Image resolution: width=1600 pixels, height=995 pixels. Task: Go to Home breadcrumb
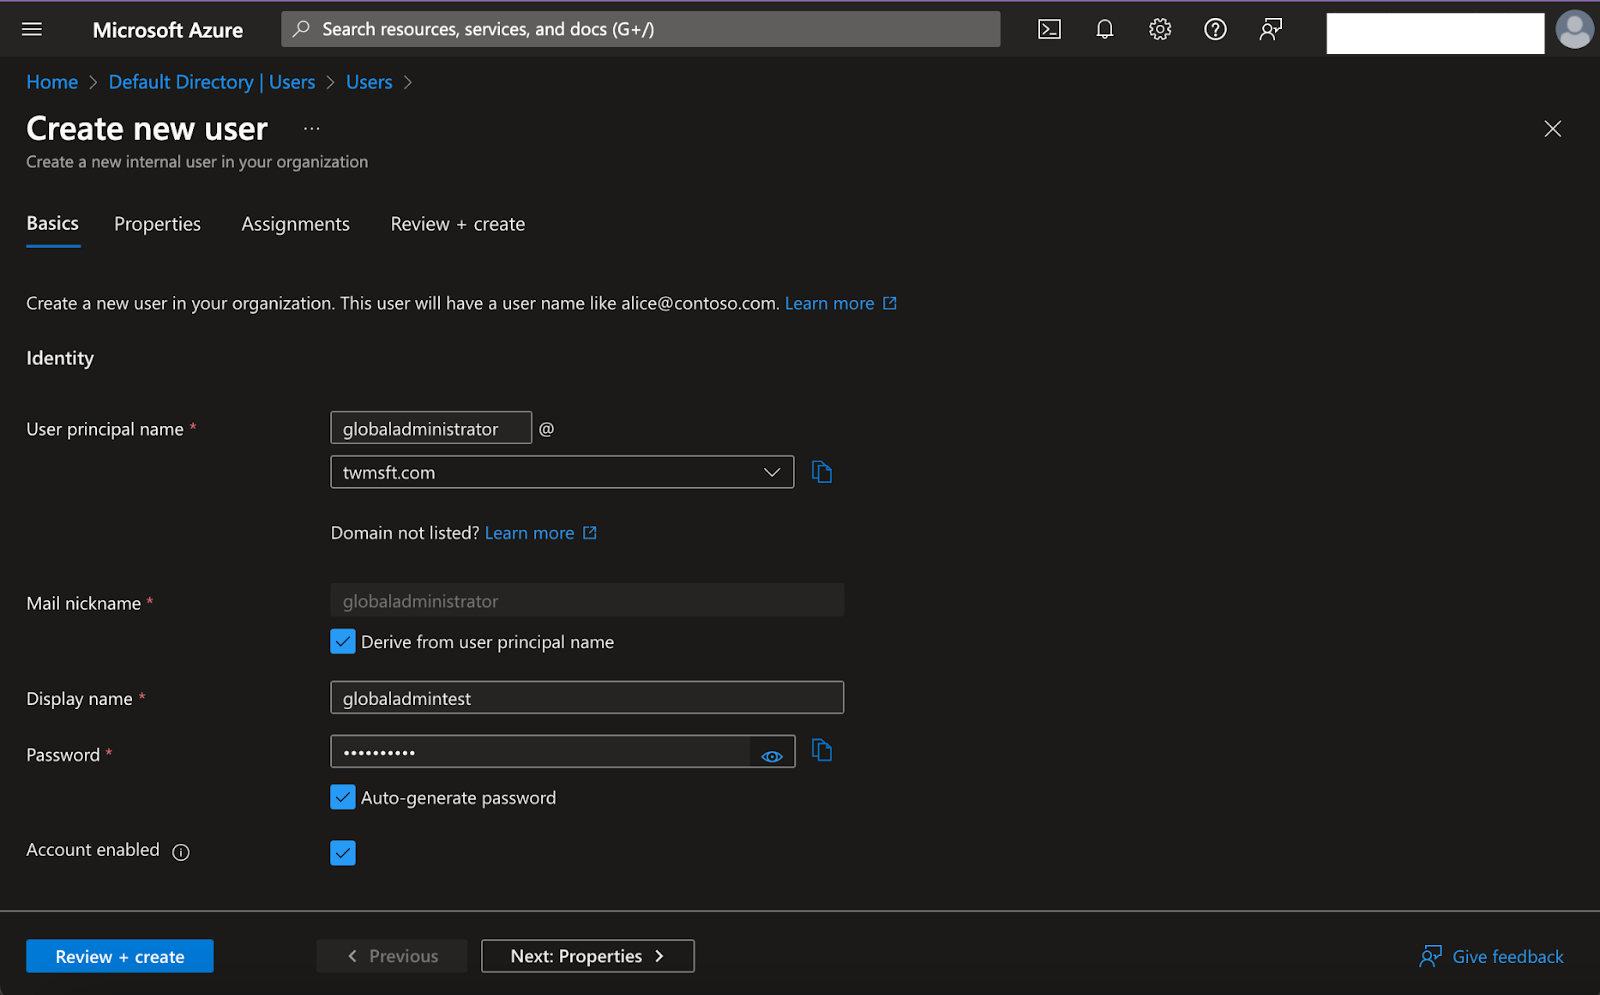pos(52,82)
